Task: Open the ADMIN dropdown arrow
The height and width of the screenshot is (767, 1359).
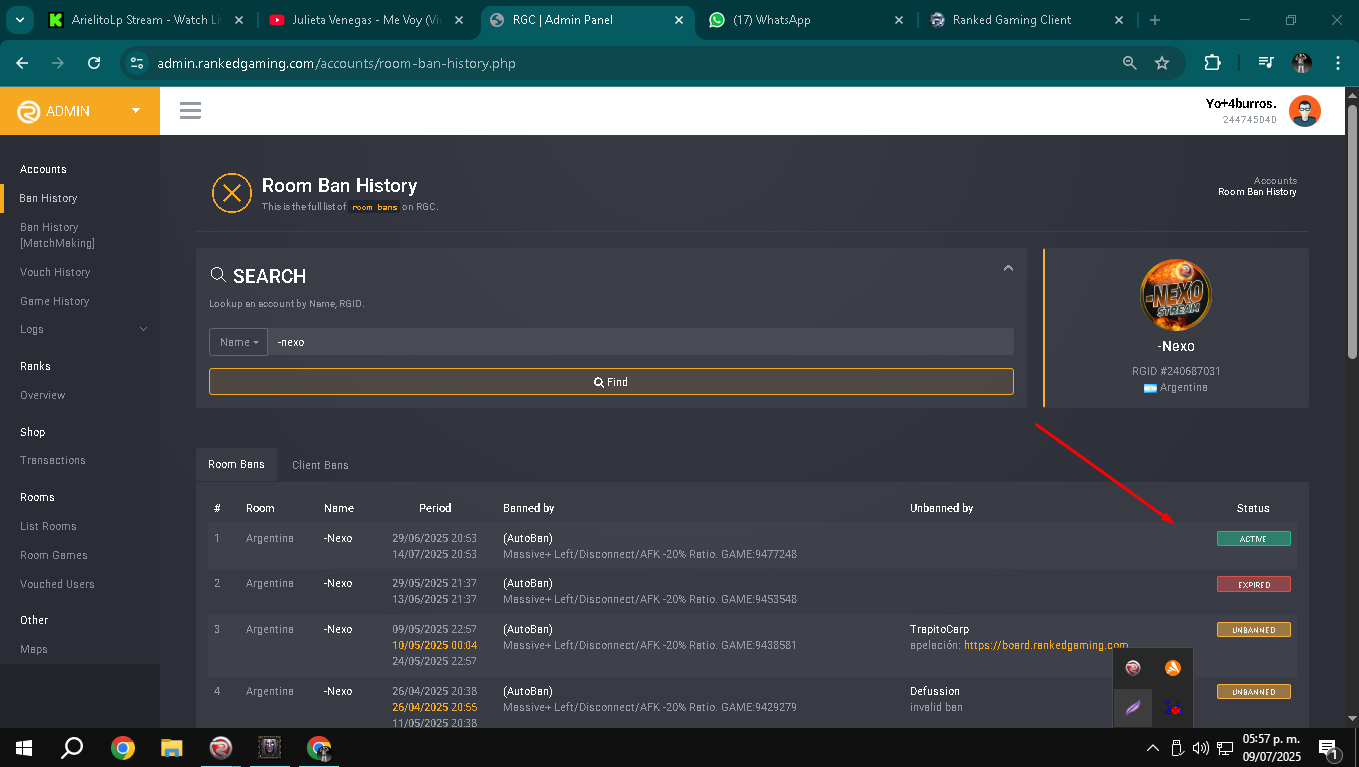Action: click(136, 110)
